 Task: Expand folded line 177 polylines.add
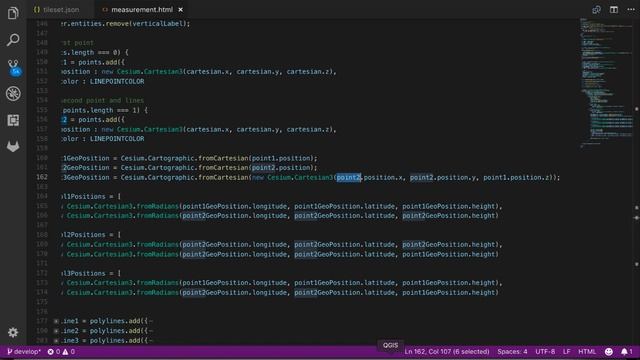56,321
